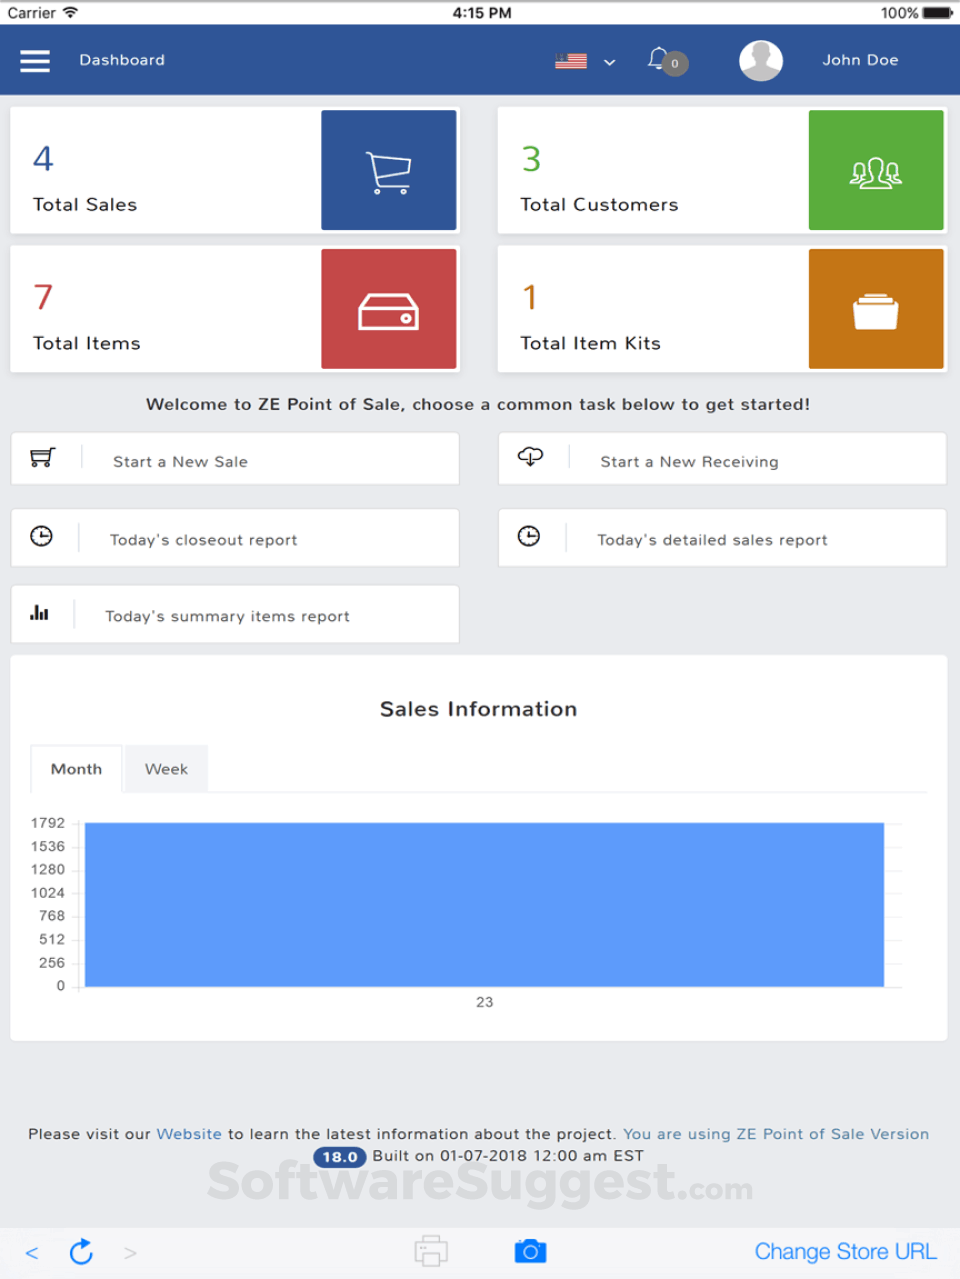
Task: Tap the camera icon in bottom bar
Action: [530, 1251]
